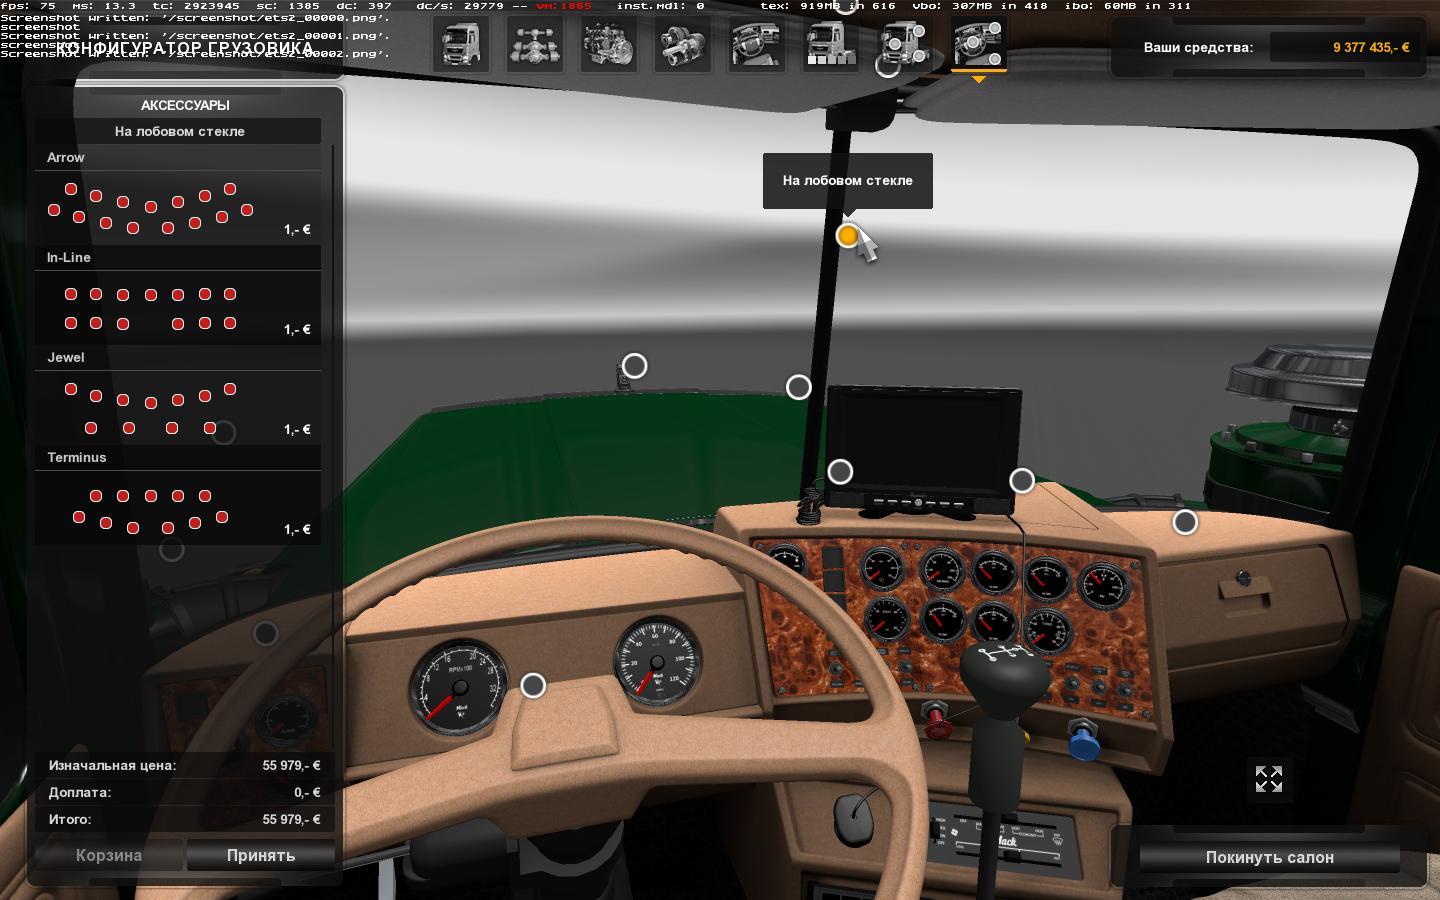Screen dimensions: 1440x900
Task: Select the truck paint color category
Action: point(831,44)
